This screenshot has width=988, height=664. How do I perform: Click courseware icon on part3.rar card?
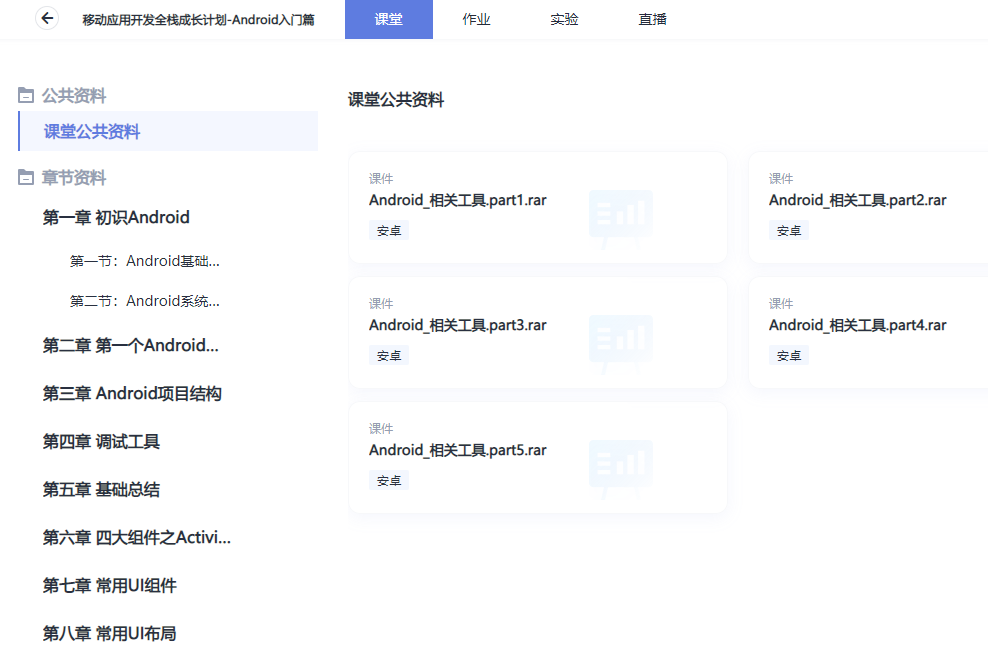(621, 343)
